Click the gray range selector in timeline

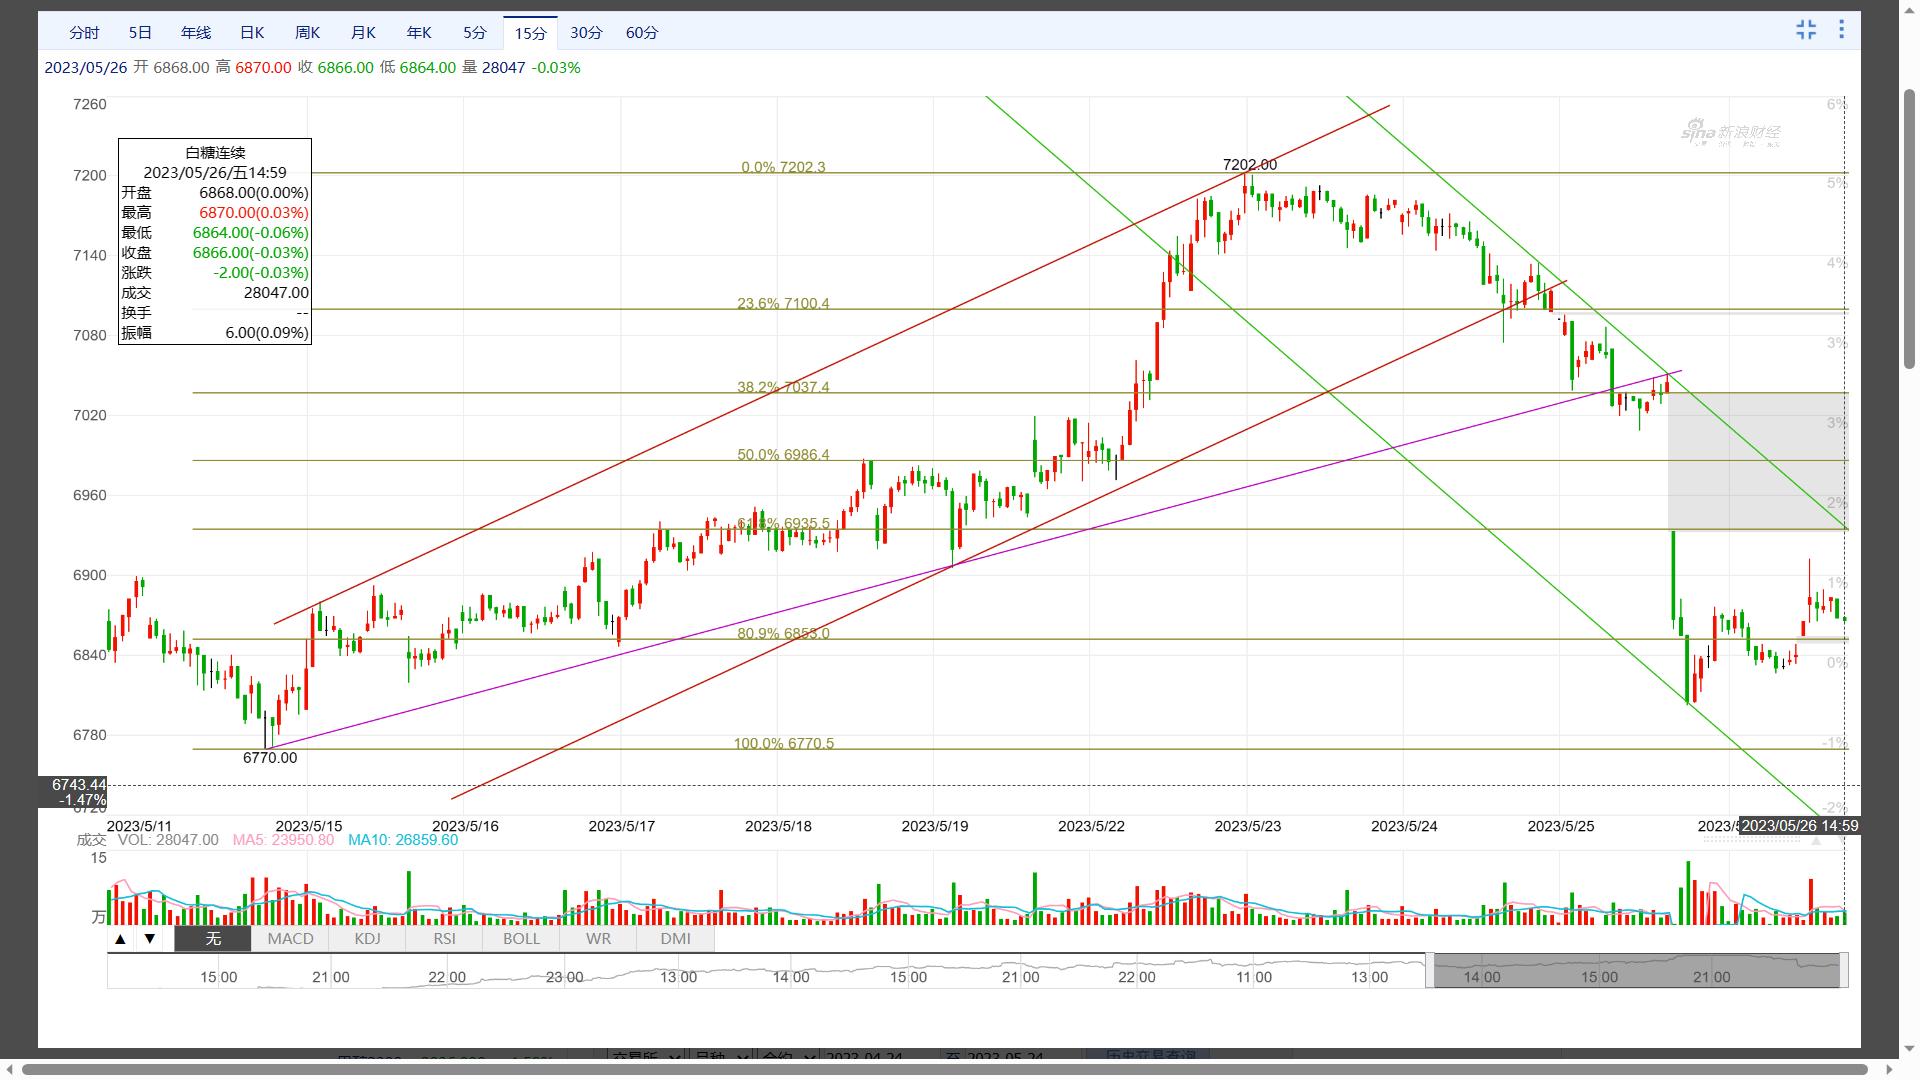tap(1636, 970)
